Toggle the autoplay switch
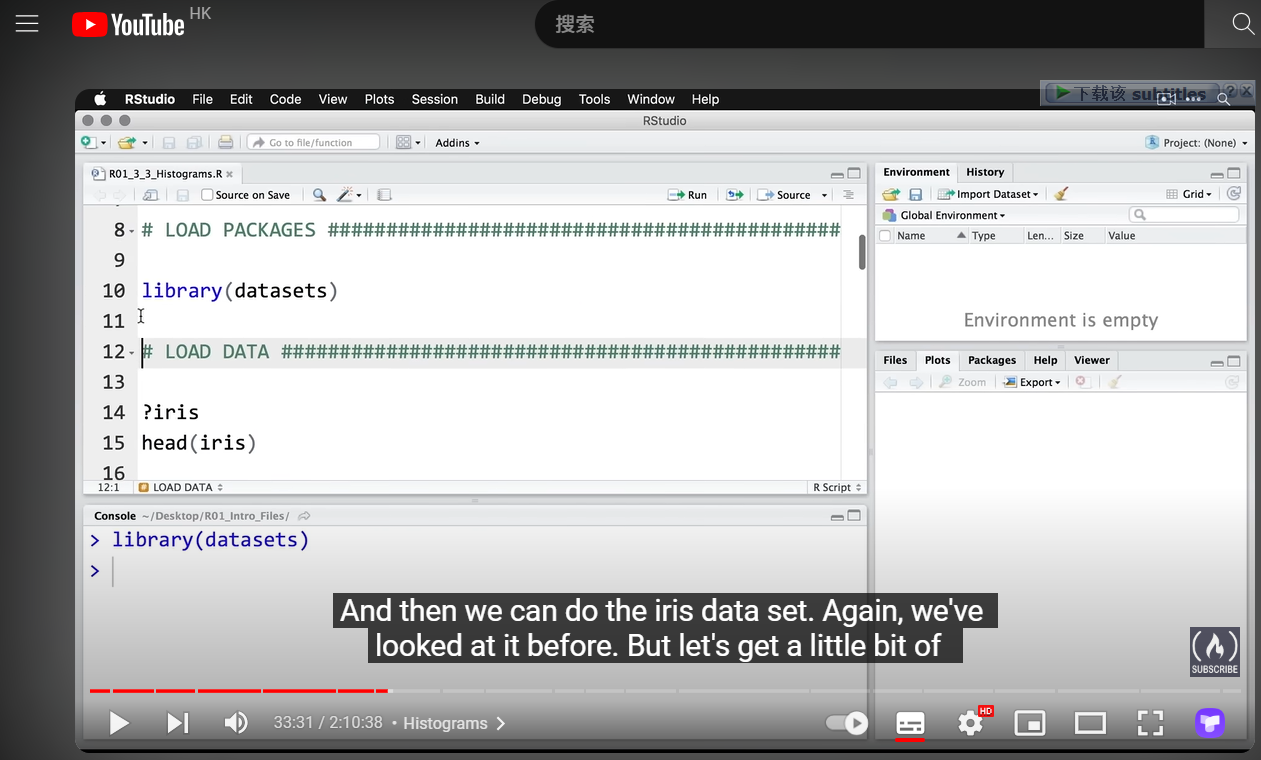 (x=846, y=723)
